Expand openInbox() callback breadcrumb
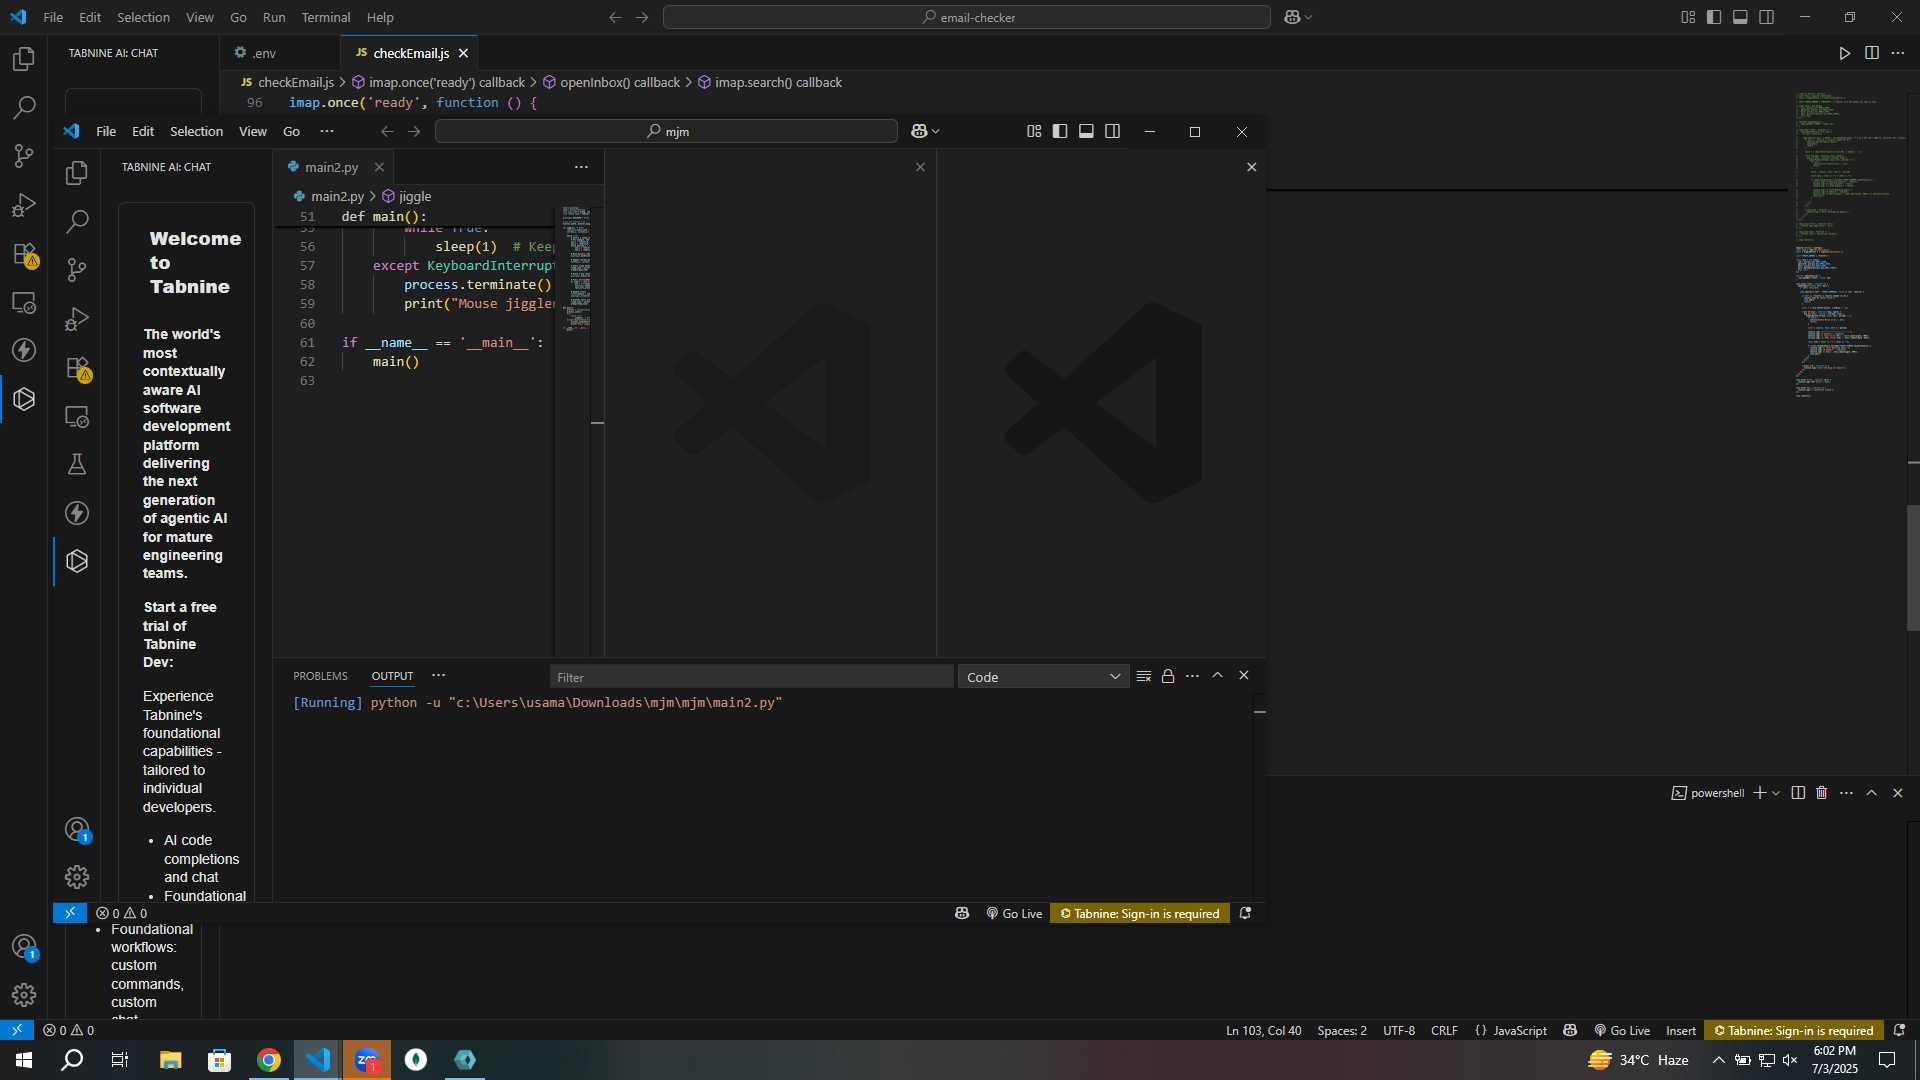 pos(611,83)
